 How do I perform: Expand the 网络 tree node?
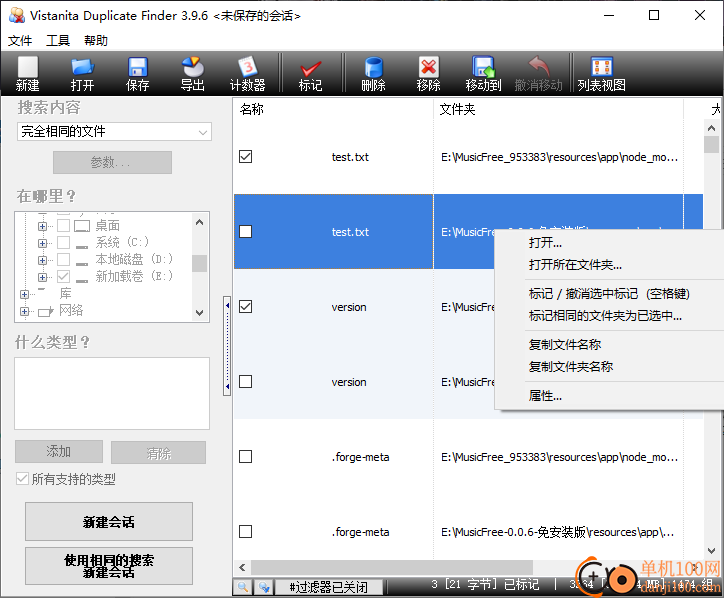pos(24,311)
